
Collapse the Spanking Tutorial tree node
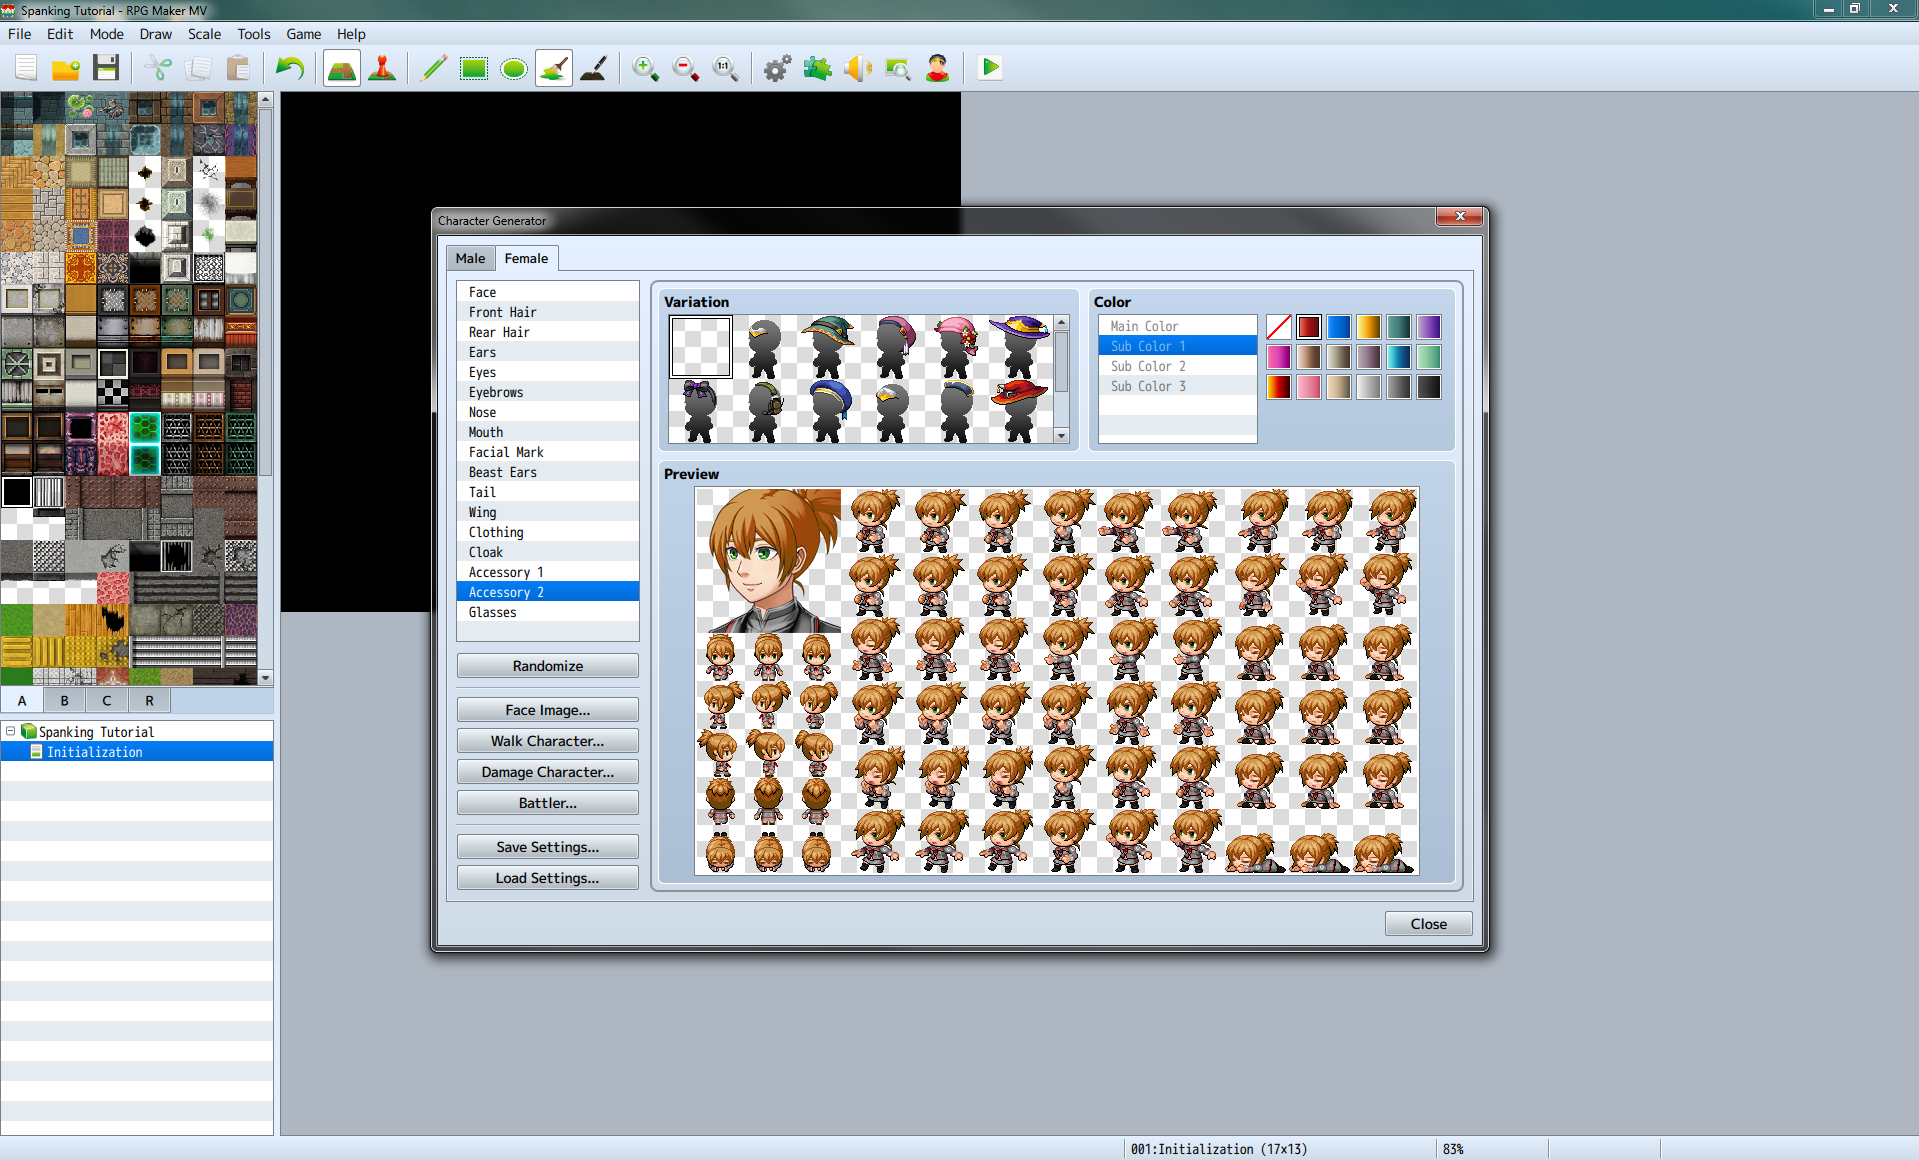(11, 731)
